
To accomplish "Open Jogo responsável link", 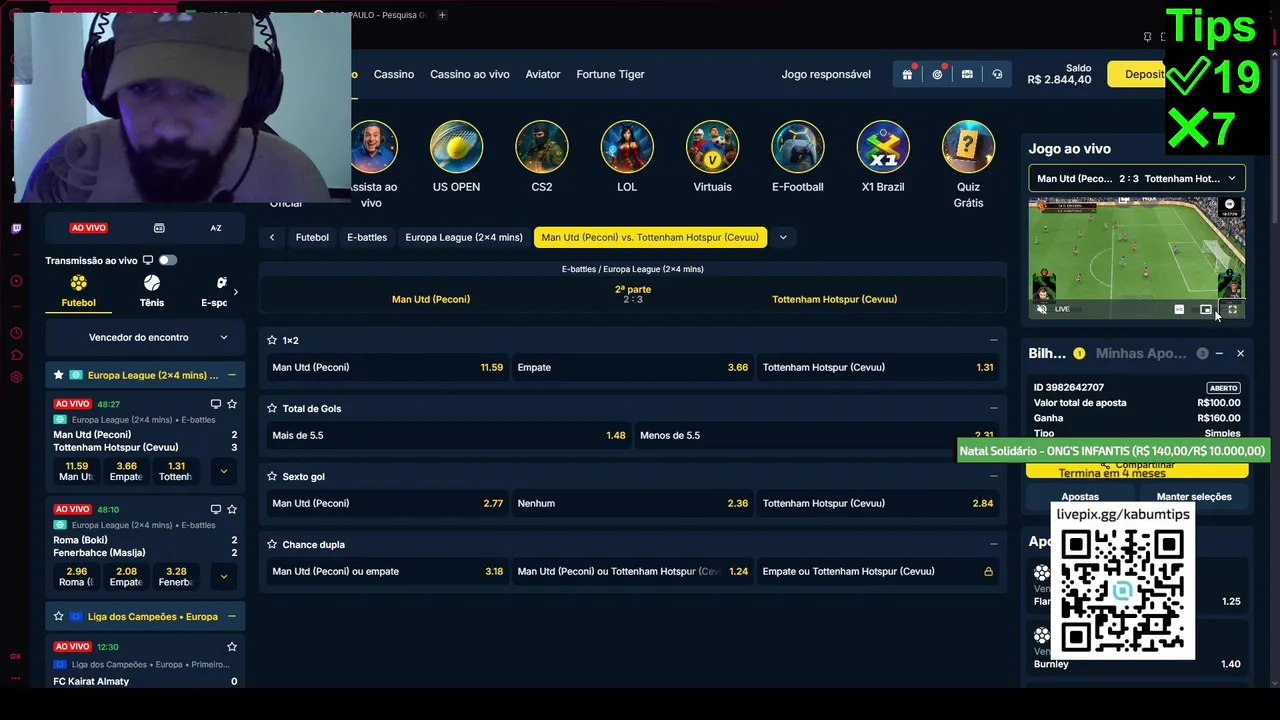I will (x=826, y=74).
